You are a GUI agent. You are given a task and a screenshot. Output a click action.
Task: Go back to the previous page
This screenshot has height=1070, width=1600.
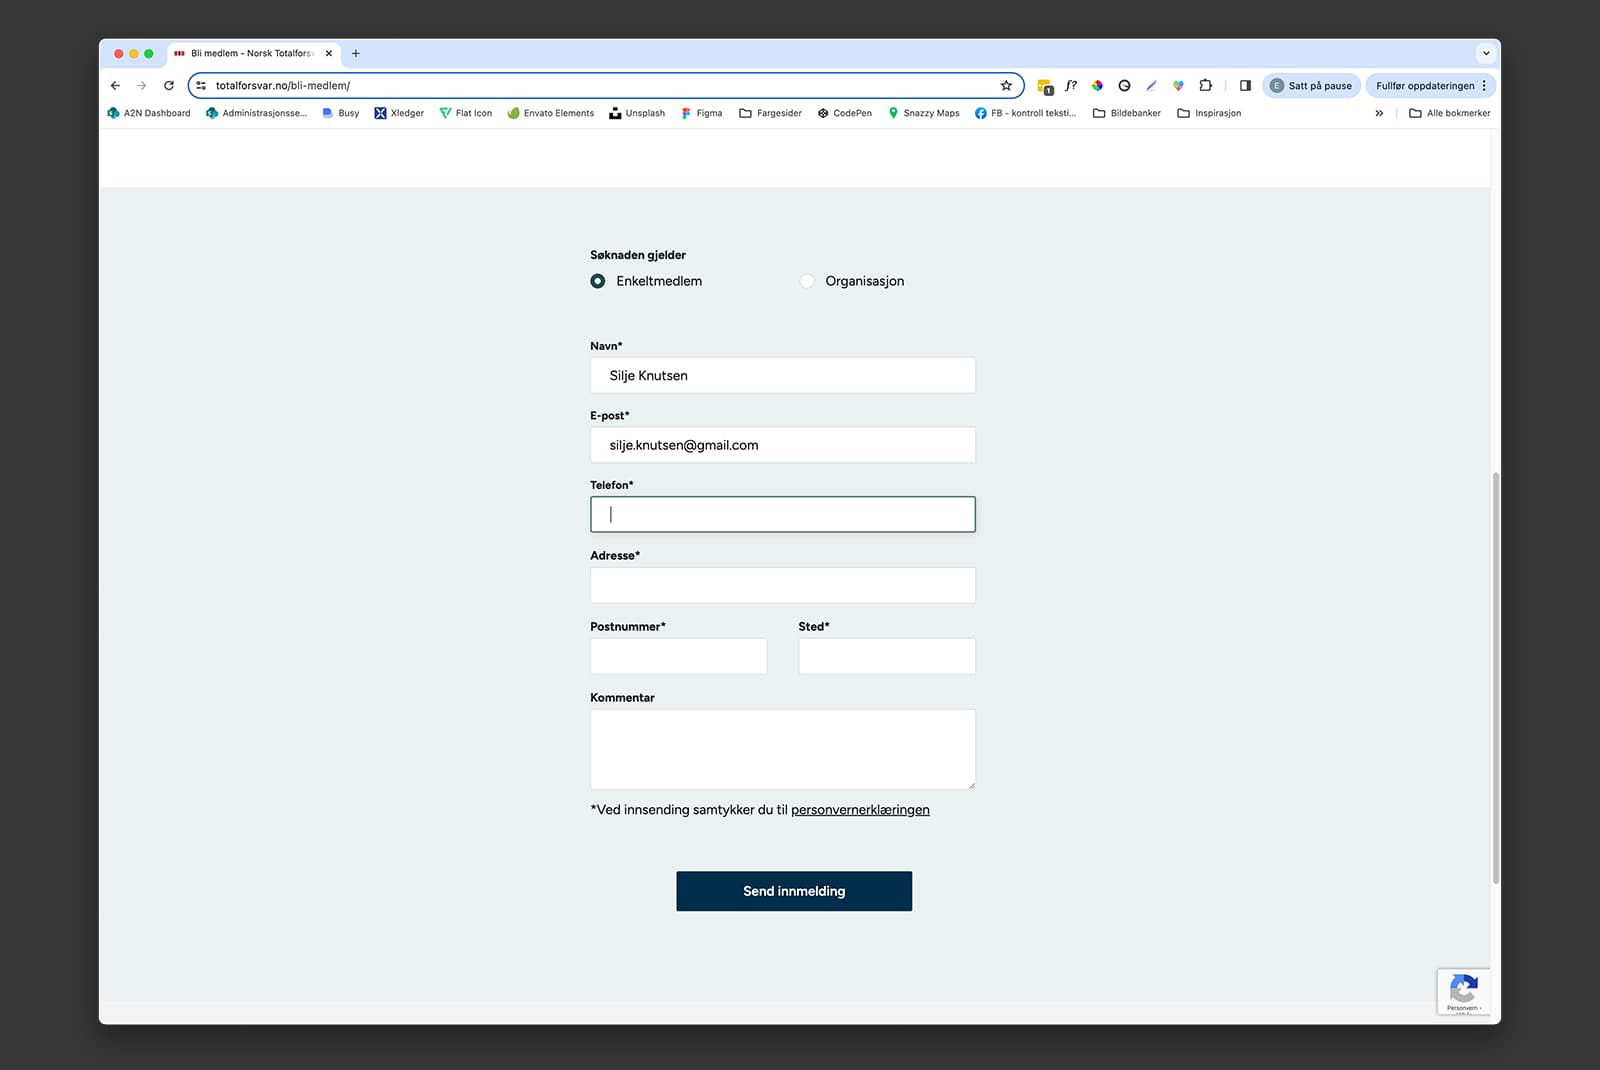pos(115,86)
